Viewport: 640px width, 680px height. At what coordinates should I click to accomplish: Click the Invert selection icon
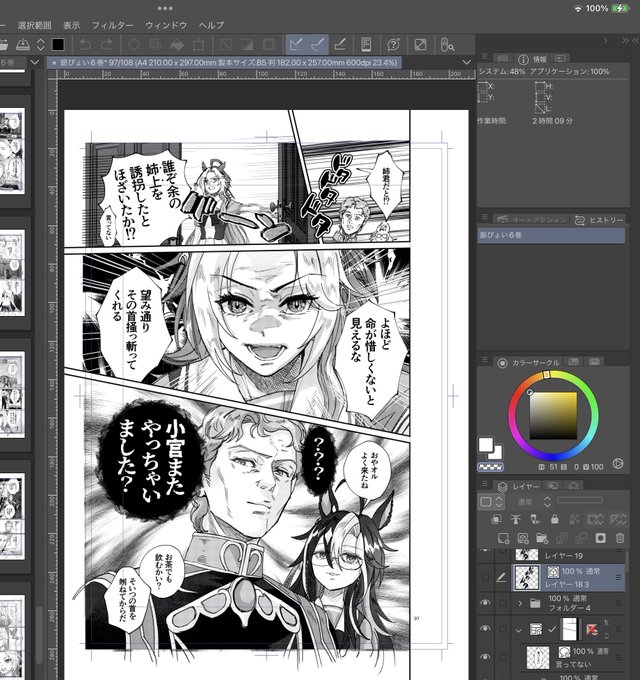[x=247, y=45]
